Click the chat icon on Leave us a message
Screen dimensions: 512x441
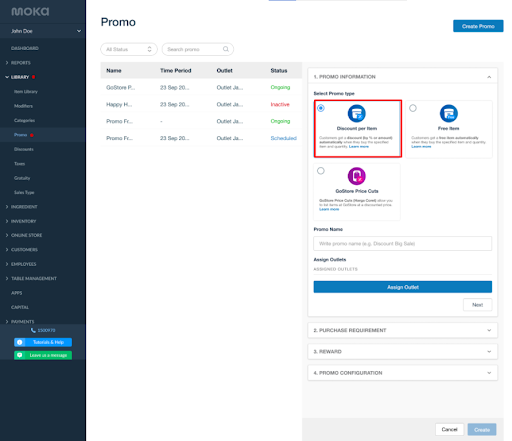[20, 355]
